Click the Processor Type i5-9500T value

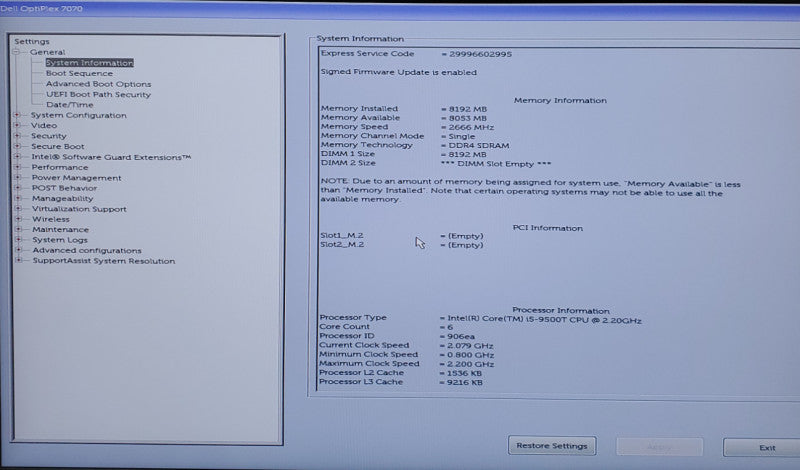click(x=544, y=320)
